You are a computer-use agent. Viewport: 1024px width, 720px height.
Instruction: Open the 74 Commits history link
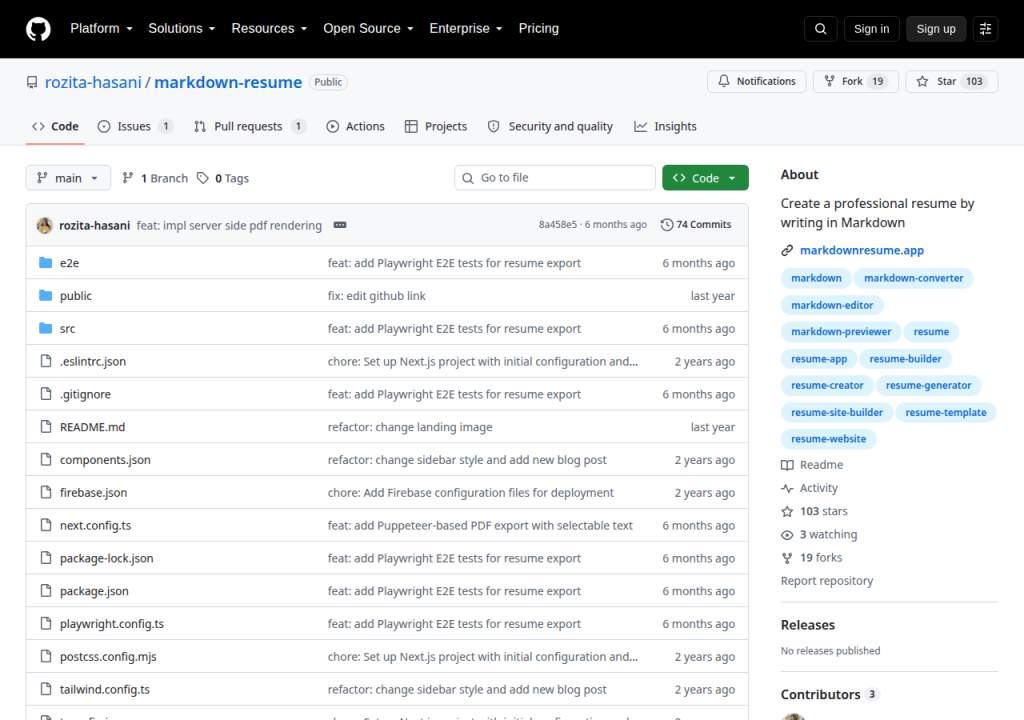tap(696, 225)
